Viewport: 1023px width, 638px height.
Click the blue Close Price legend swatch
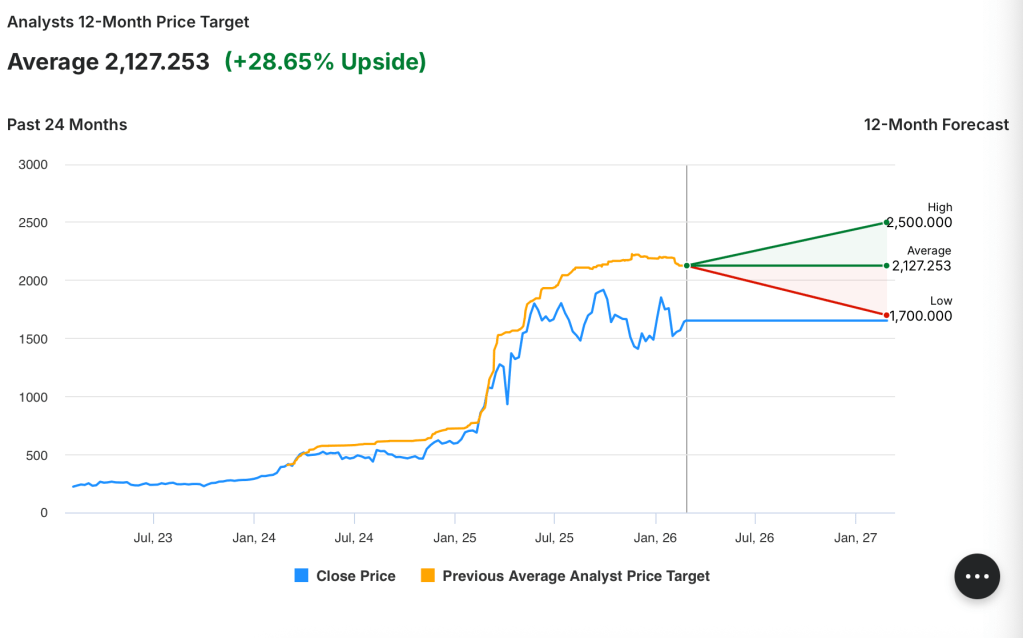click(301, 576)
